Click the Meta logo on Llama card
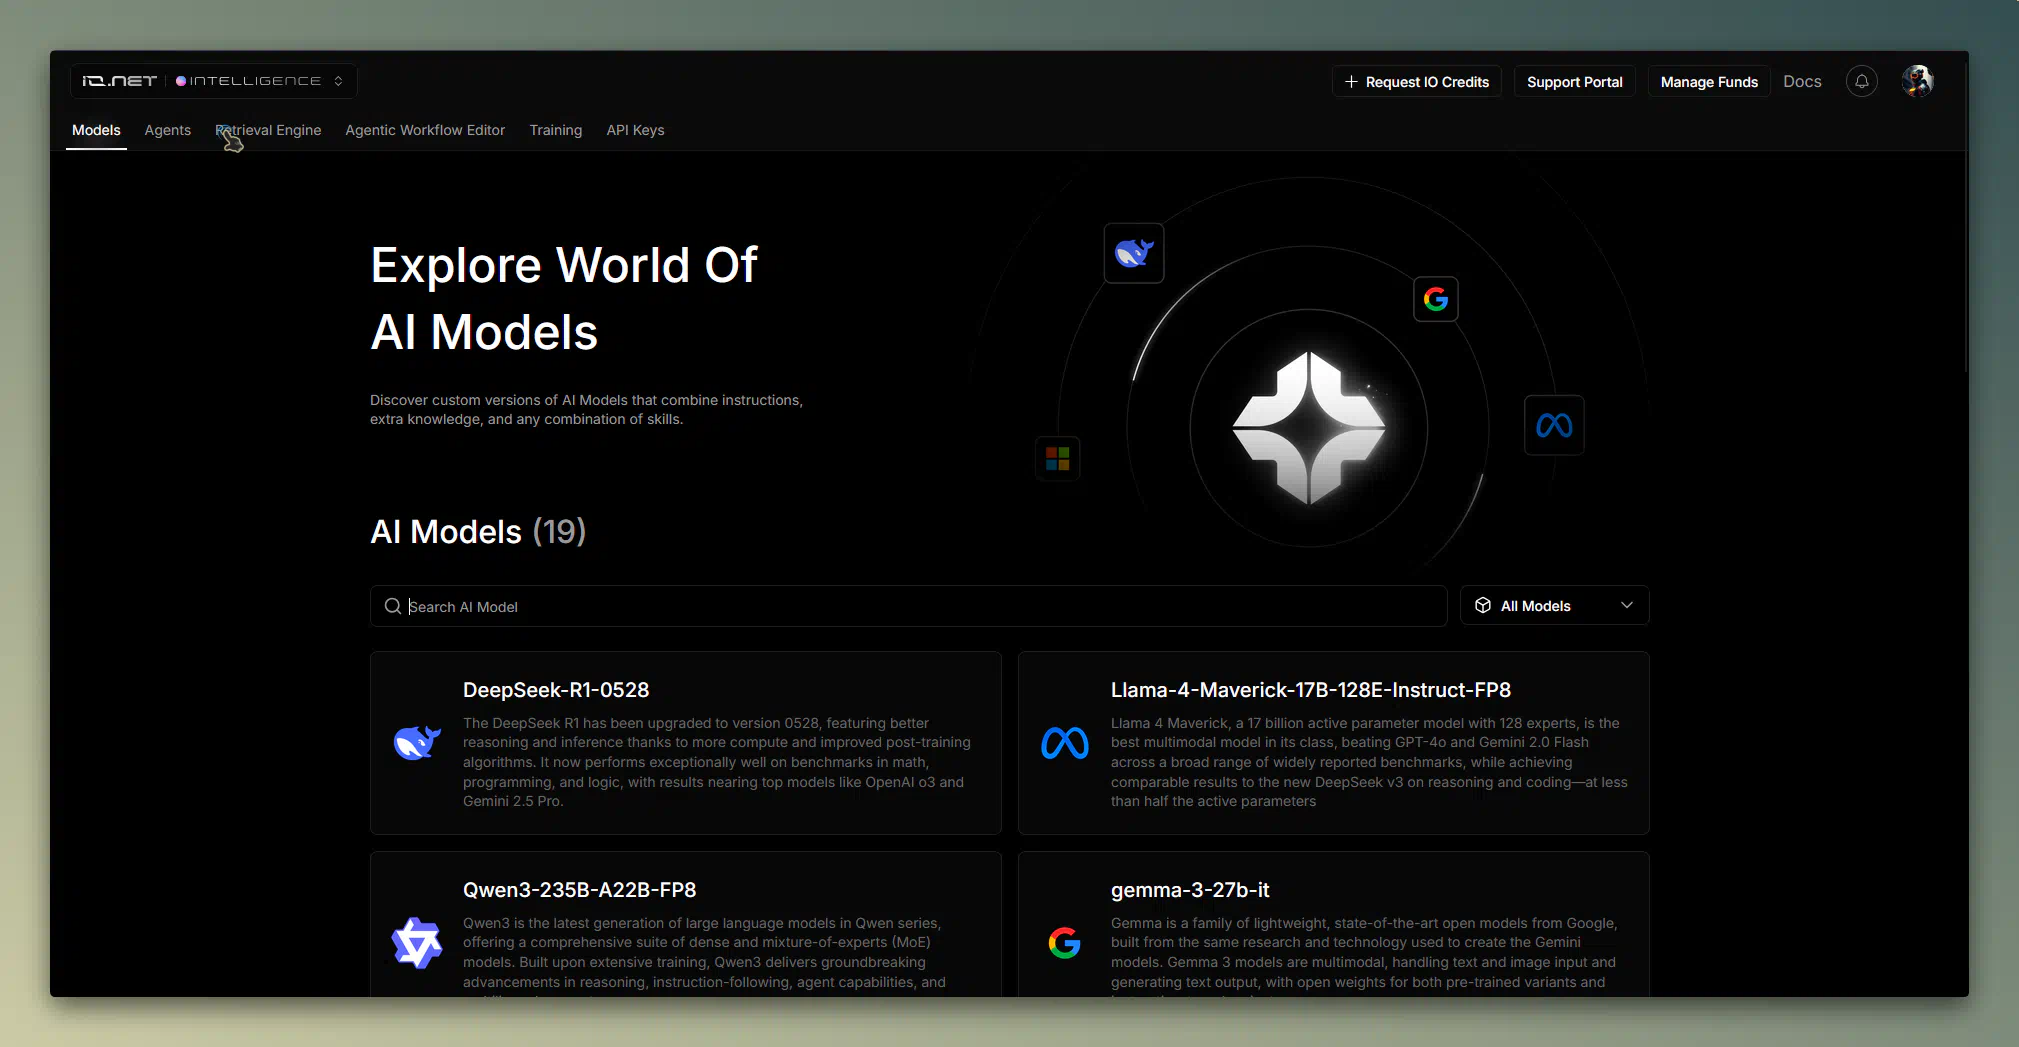 (1064, 743)
